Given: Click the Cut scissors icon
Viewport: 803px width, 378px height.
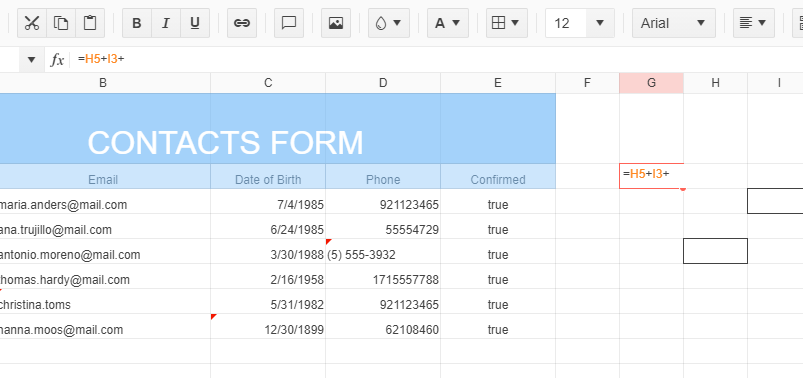Looking at the screenshot, I should click(32, 23).
